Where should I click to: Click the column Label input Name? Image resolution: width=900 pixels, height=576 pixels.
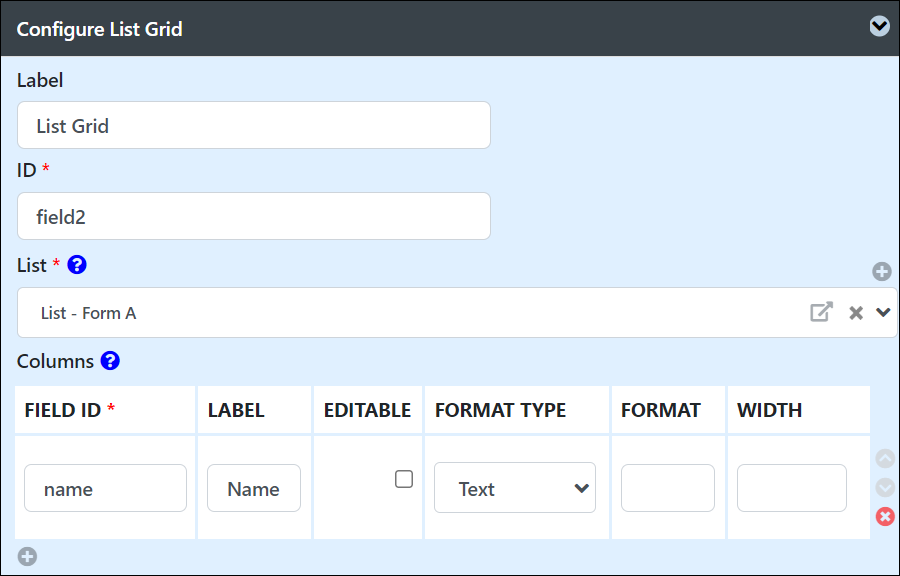254,488
